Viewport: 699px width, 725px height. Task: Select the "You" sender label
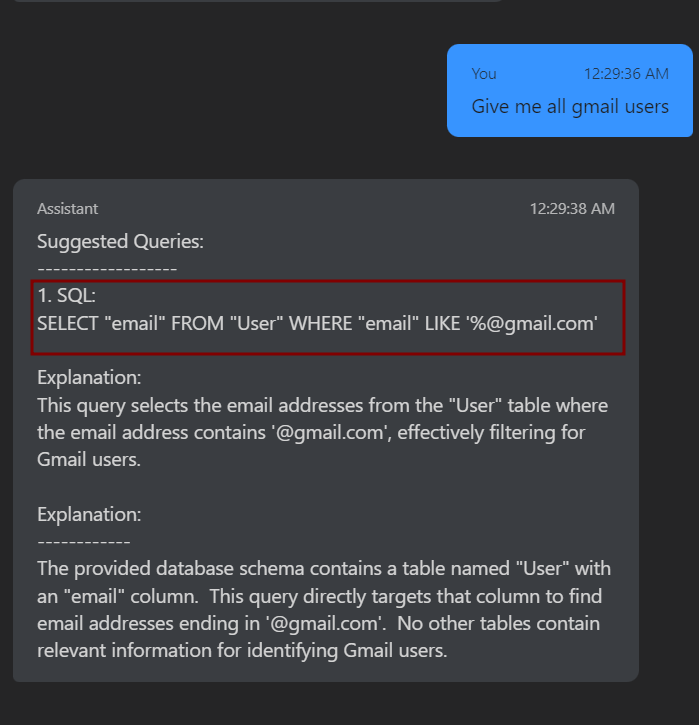(x=484, y=74)
